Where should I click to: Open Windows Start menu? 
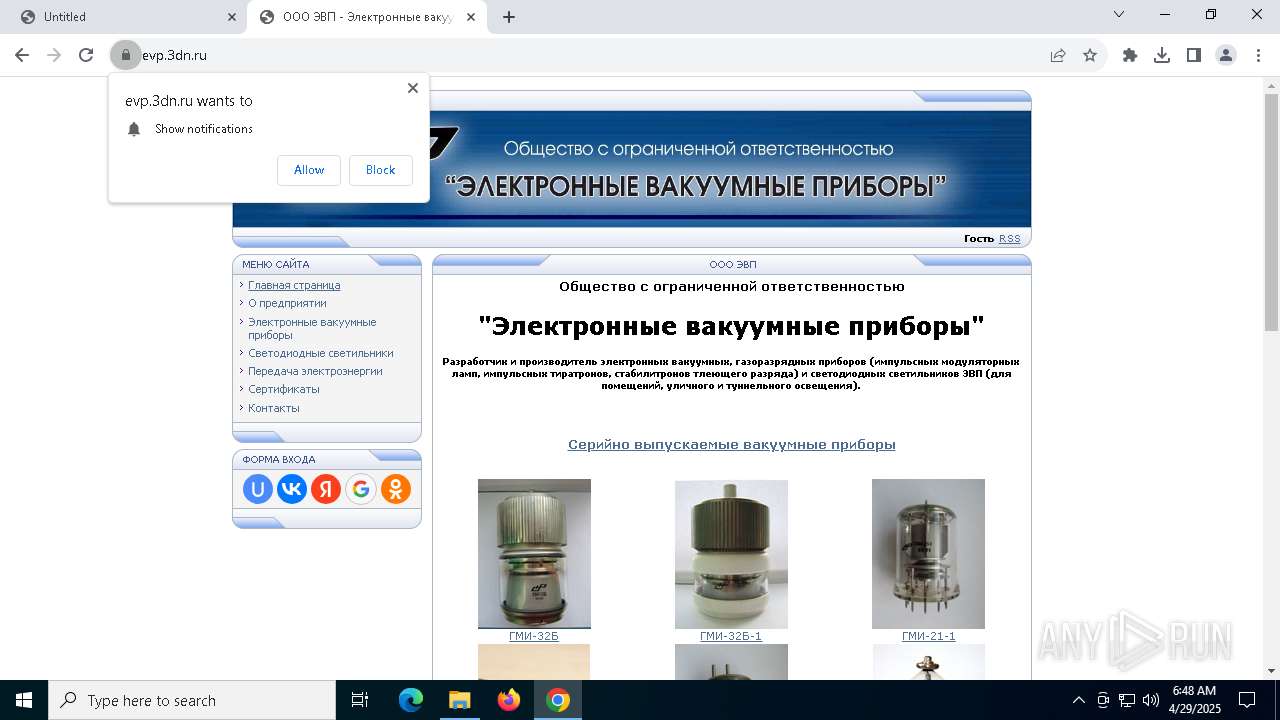pyautogui.click(x=24, y=700)
